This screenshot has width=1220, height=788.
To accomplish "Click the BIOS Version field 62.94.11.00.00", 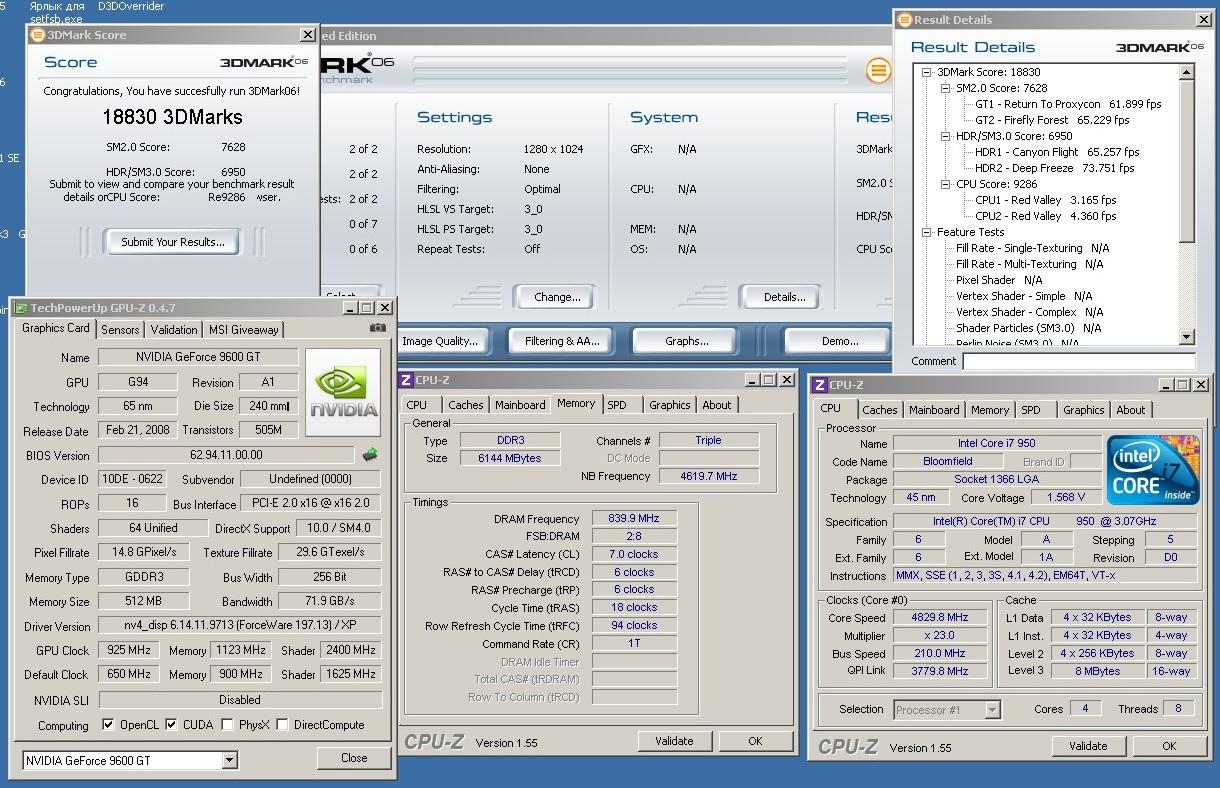I will pyautogui.click(x=226, y=455).
